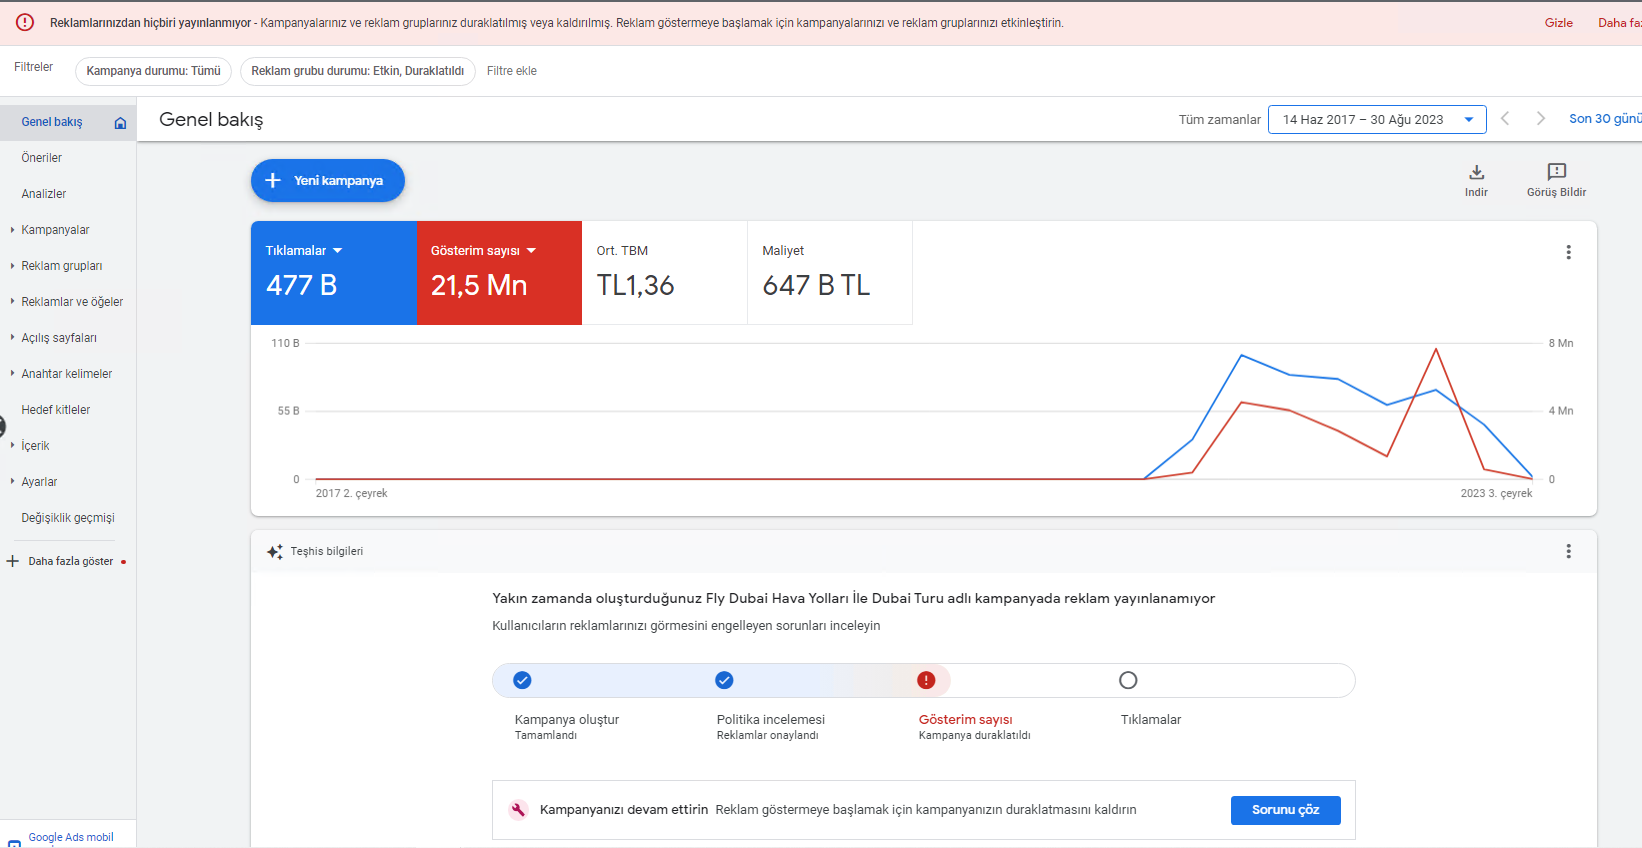Click the empty Tıklamalar step circle
The image size is (1642, 848).
coord(1128,680)
